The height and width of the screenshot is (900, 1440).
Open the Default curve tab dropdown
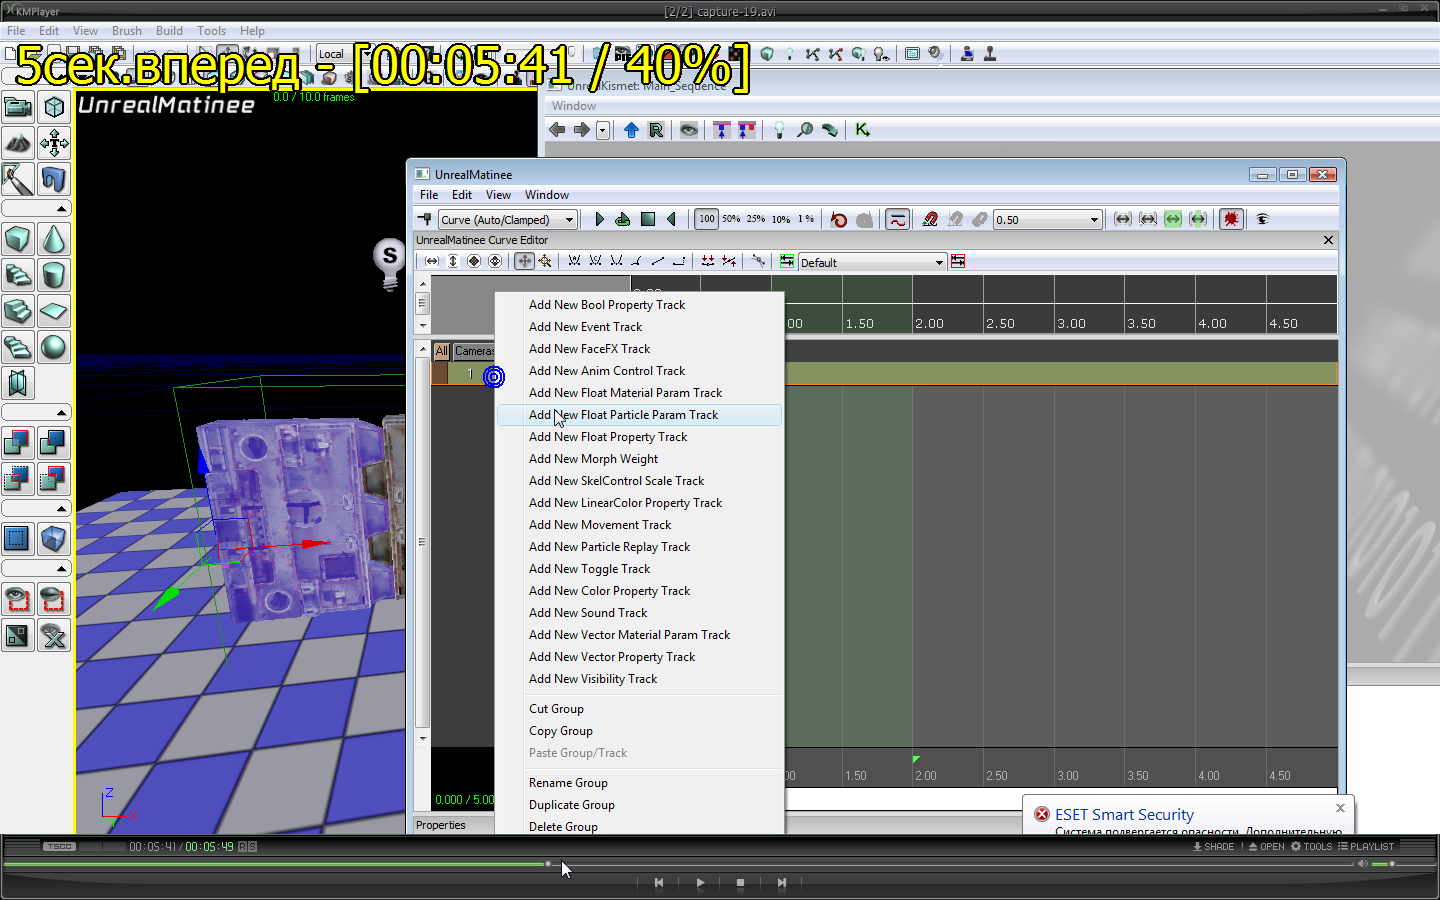872,262
